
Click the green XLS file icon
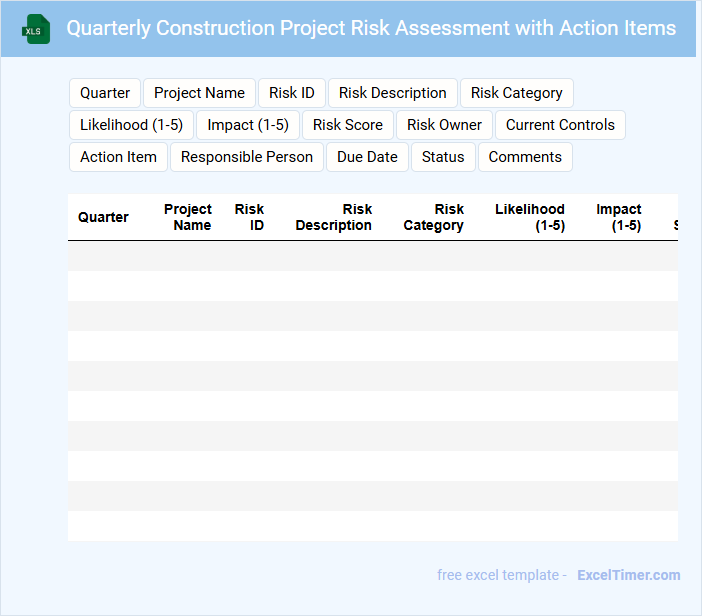tap(35, 30)
